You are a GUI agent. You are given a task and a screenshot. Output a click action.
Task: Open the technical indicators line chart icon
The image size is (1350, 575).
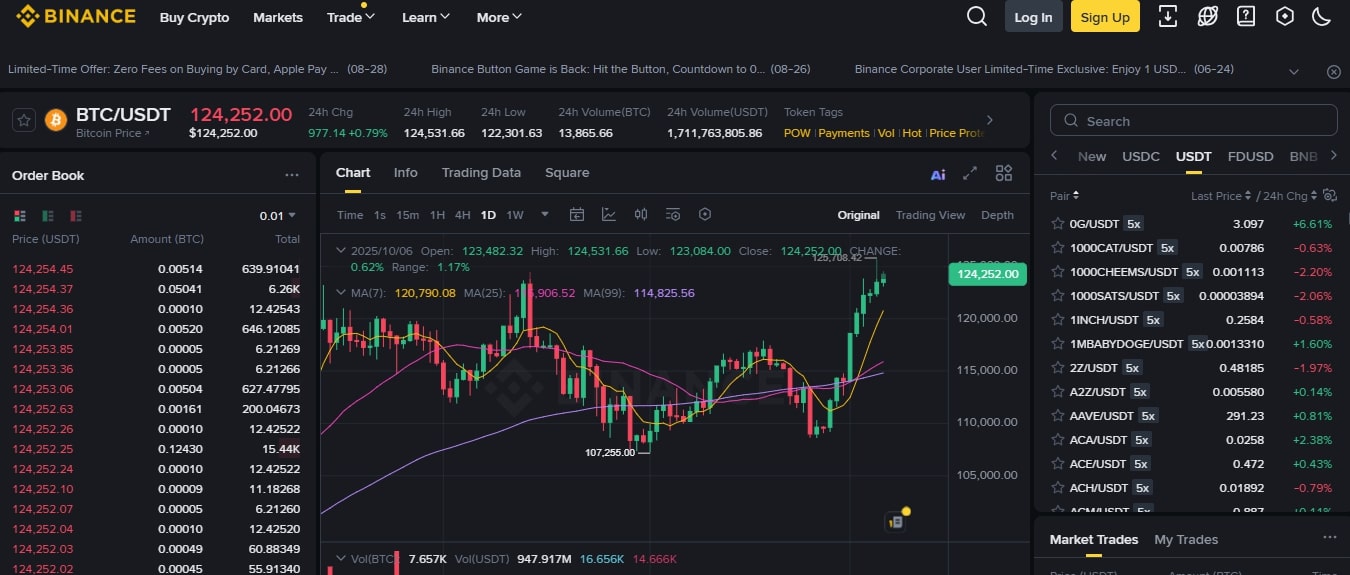[609, 214]
